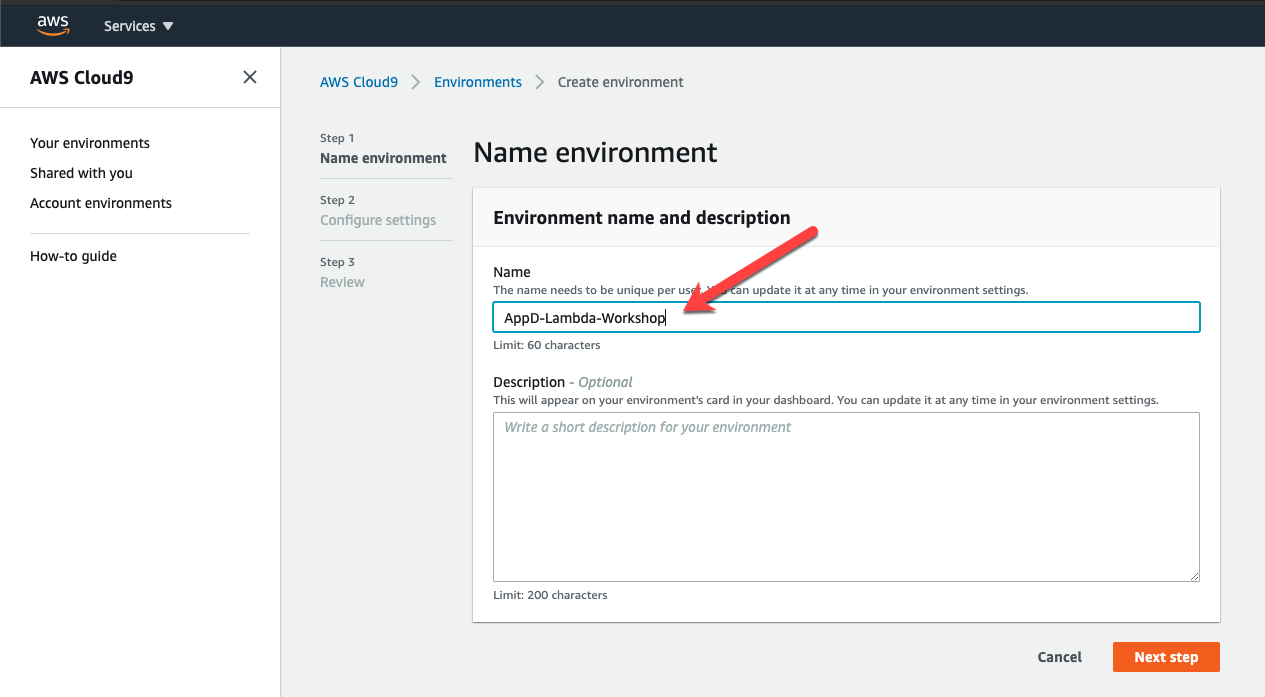Open the How-to guide link
The width and height of the screenshot is (1265, 697).
73,256
